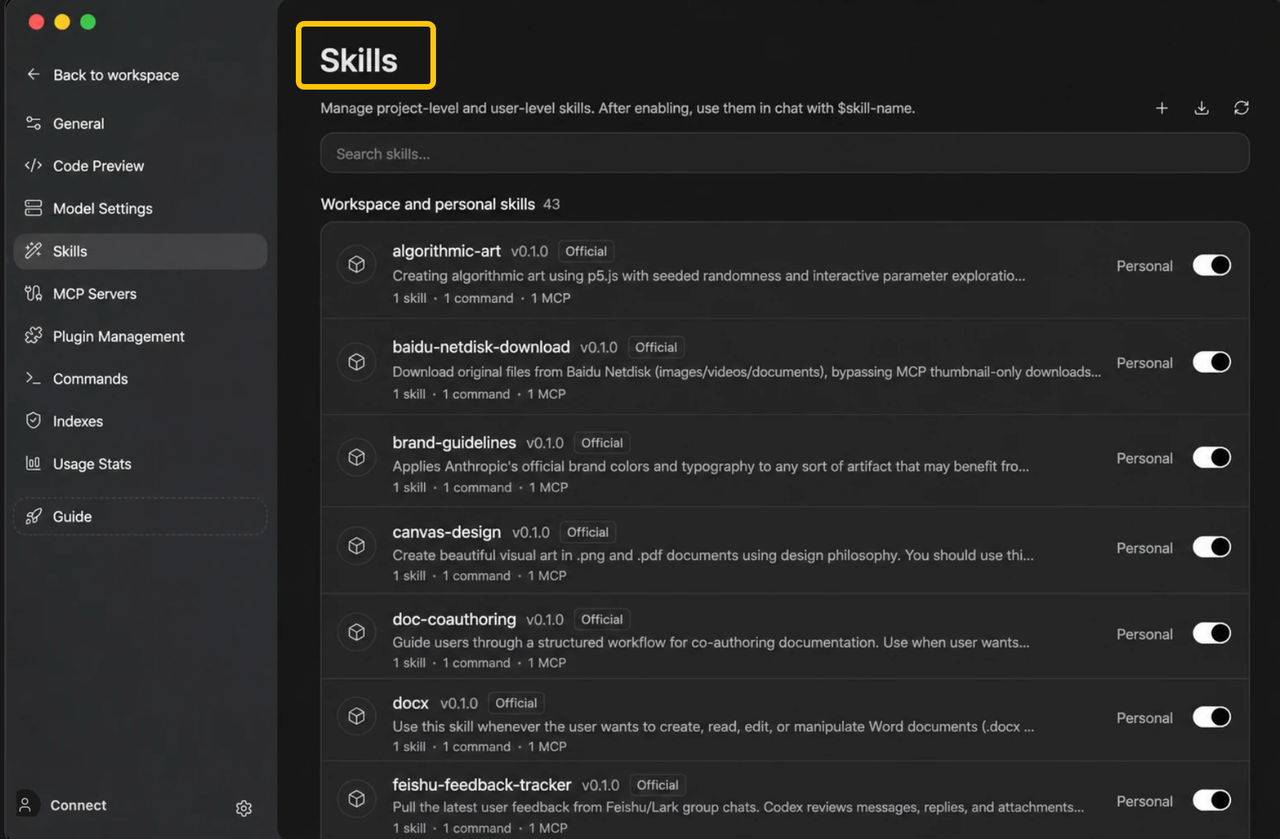
Task: Click the docx skill name
Action: click(410, 703)
